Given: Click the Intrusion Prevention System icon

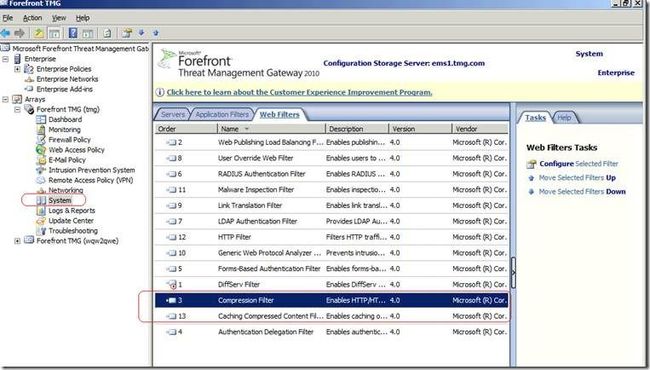Looking at the screenshot, I should click(x=41, y=170).
